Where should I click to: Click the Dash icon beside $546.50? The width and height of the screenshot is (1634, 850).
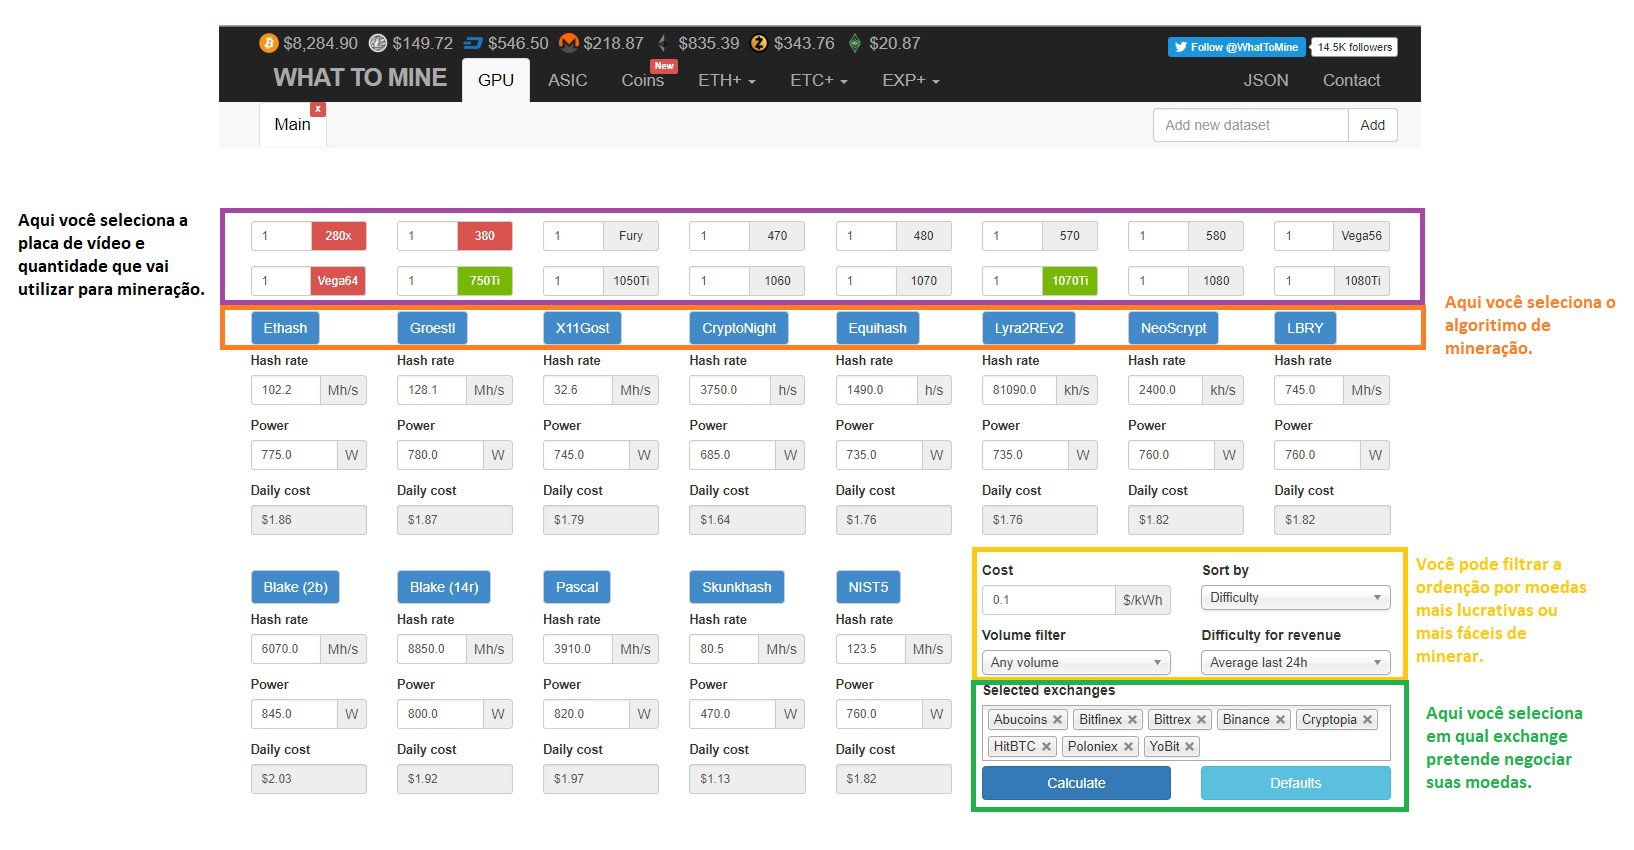(x=474, y=43)
